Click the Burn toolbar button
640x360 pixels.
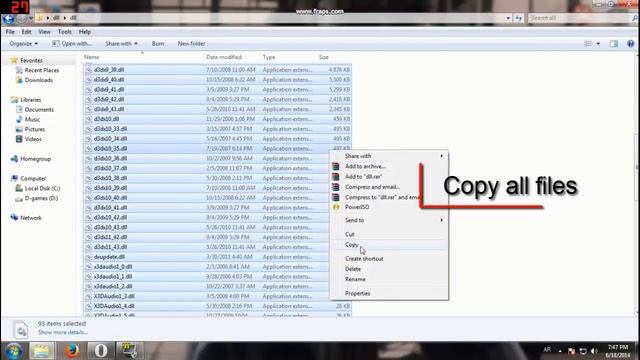(158, 44)
